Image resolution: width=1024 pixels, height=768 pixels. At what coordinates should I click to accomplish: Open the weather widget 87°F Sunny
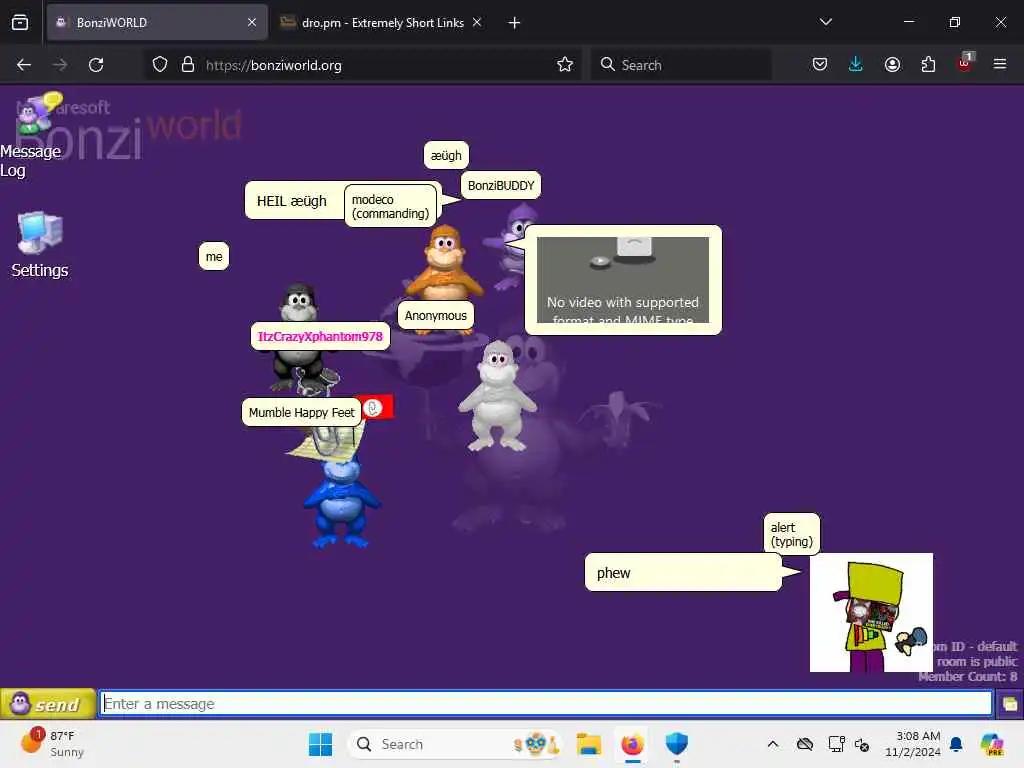[52, 744]
